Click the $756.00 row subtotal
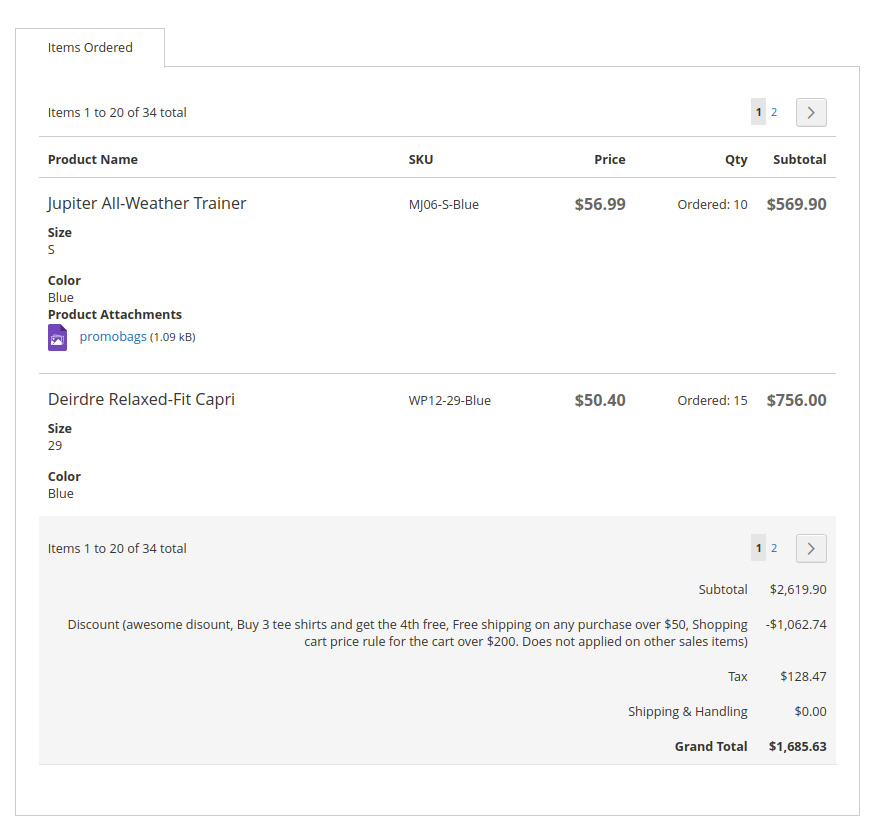 point(796,400)
